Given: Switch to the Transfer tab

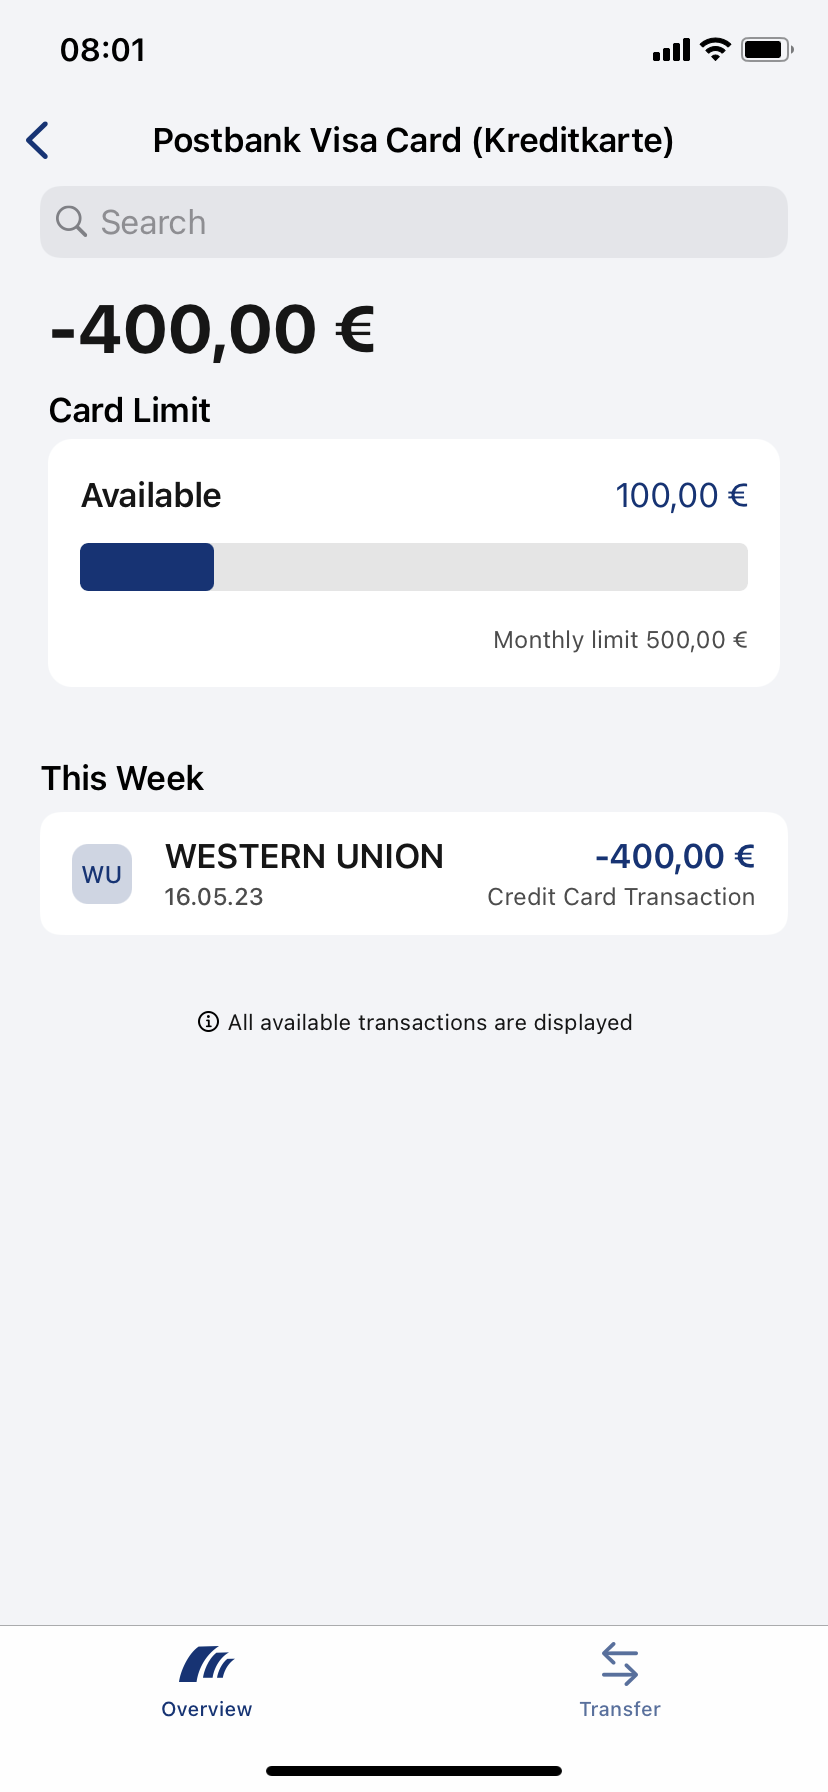Looking at the screenshot, I should 619,1680.
